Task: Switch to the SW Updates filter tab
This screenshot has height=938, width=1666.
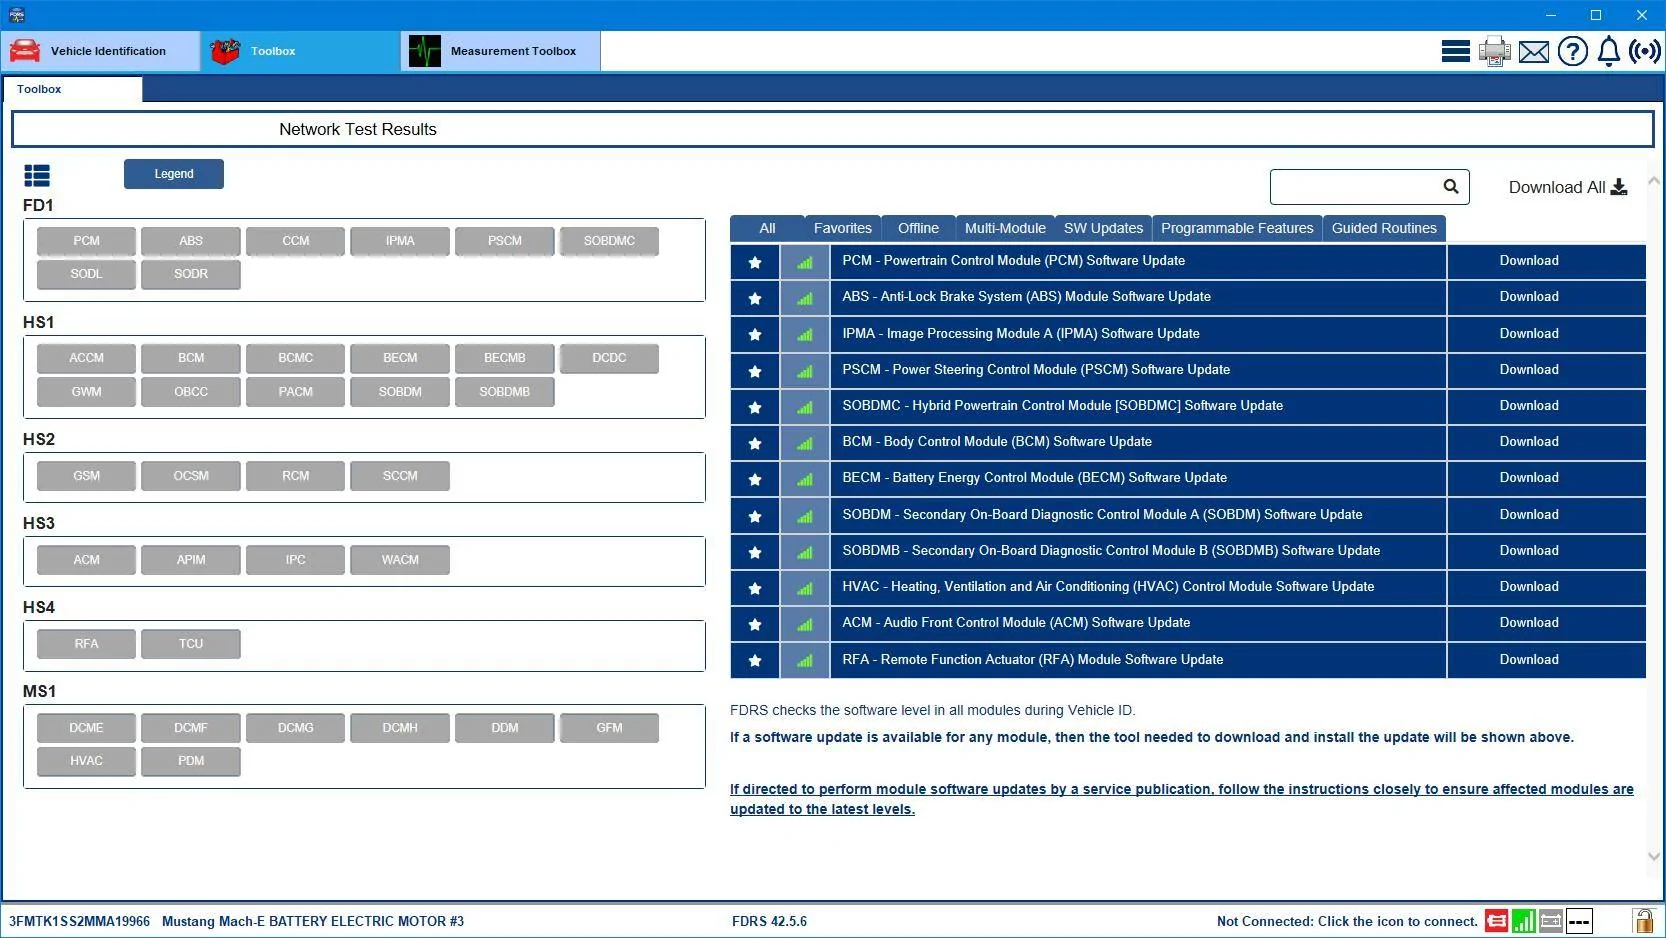Action: pos(1103,228)
